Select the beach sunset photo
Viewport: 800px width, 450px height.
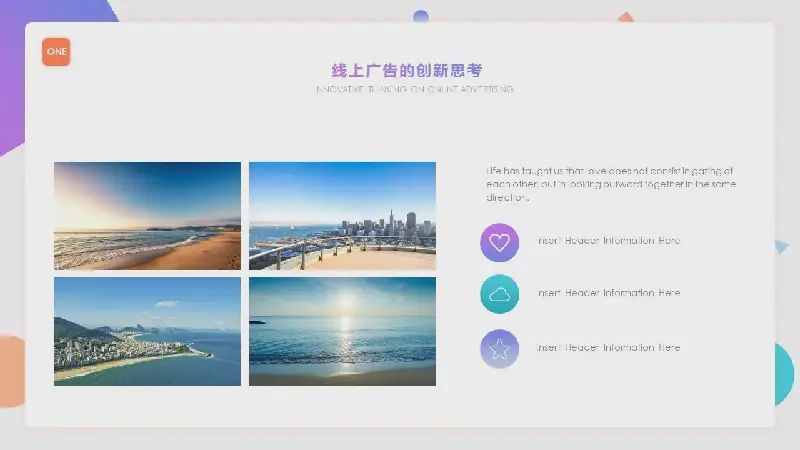[147, 216]
